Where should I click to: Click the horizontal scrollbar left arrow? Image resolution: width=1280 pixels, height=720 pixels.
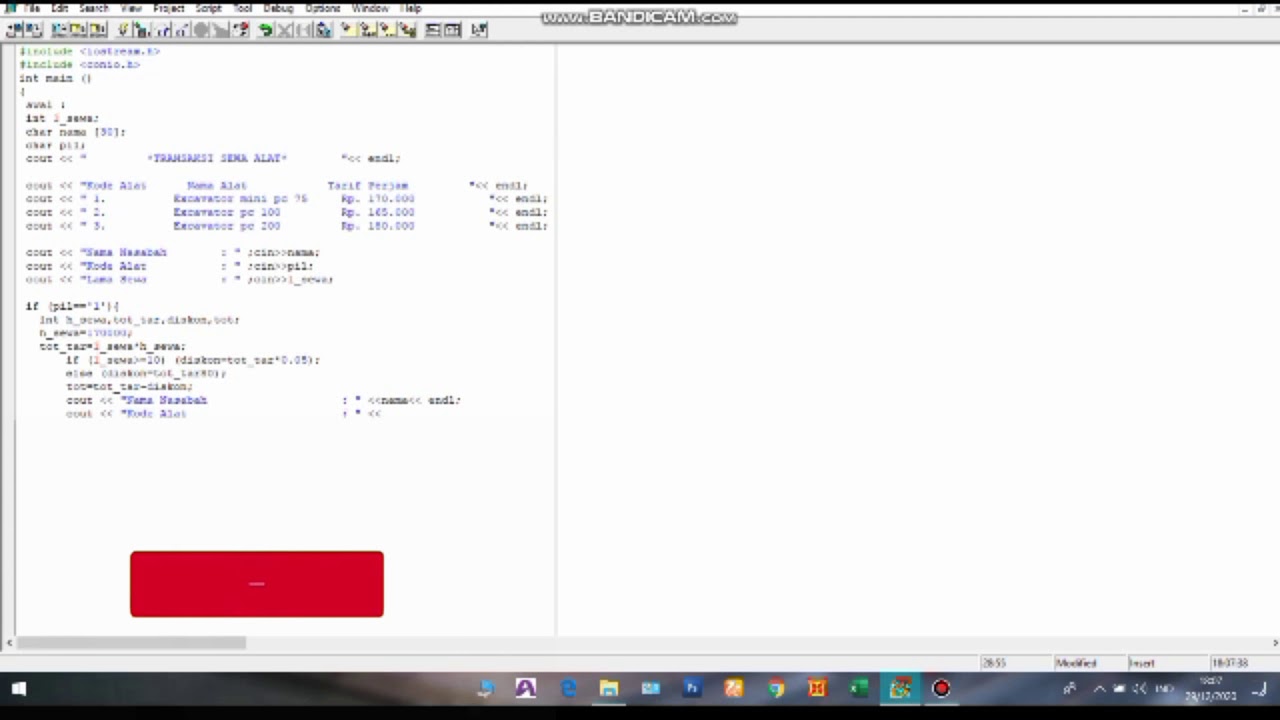(x=9, y=643)
